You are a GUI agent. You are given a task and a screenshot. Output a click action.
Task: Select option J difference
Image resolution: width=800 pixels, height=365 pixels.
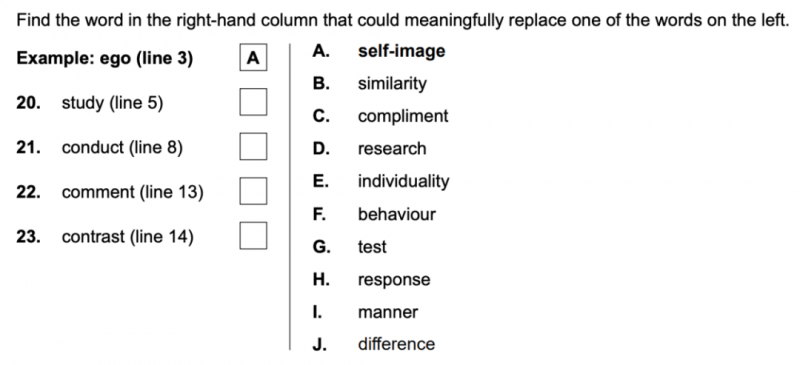tap(374, 345)
